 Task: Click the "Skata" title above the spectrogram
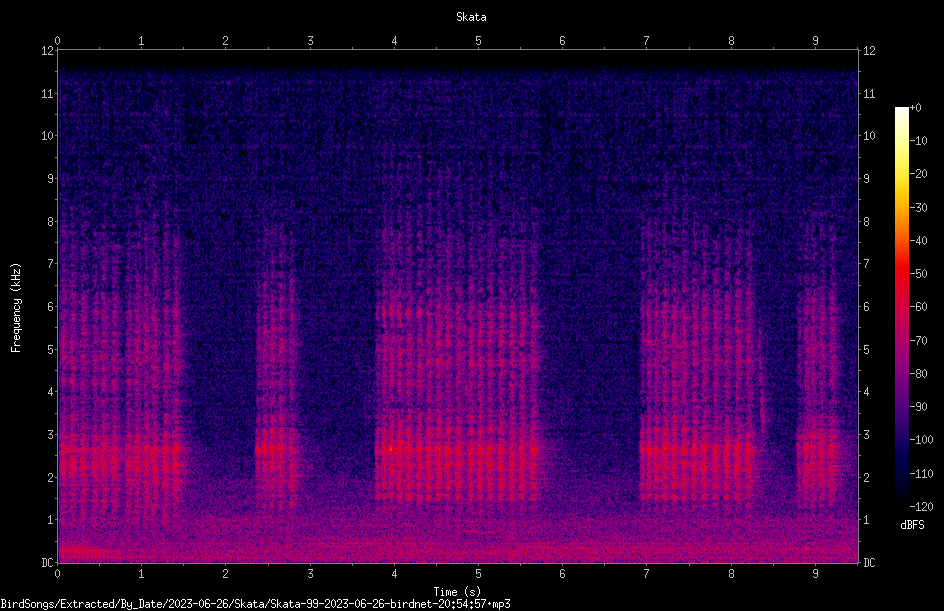pyautogui.click(x=471, y=17)
